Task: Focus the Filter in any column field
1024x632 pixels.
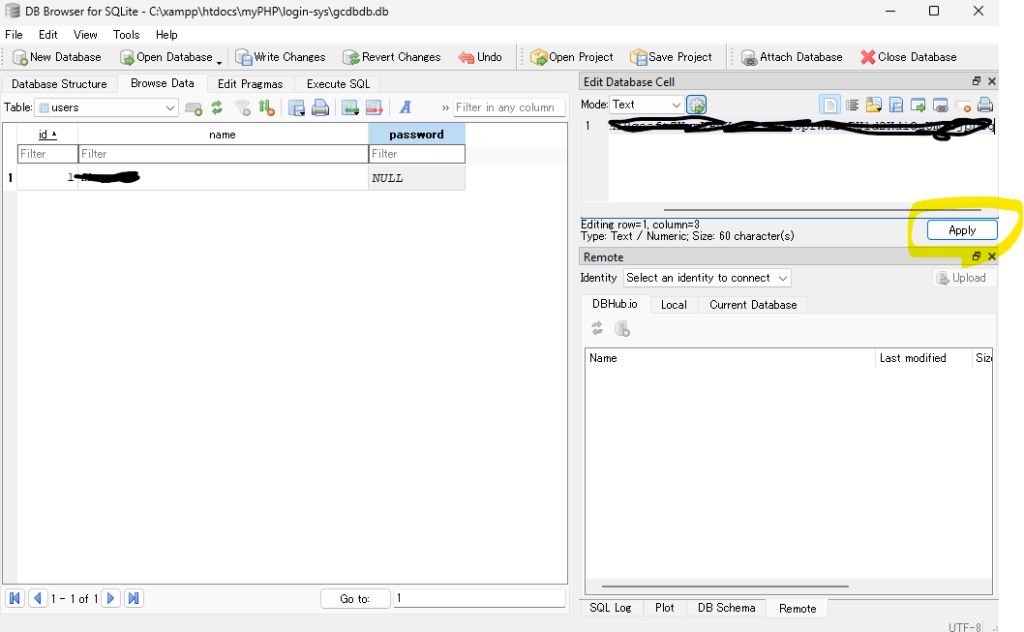Action: [505, 108]
